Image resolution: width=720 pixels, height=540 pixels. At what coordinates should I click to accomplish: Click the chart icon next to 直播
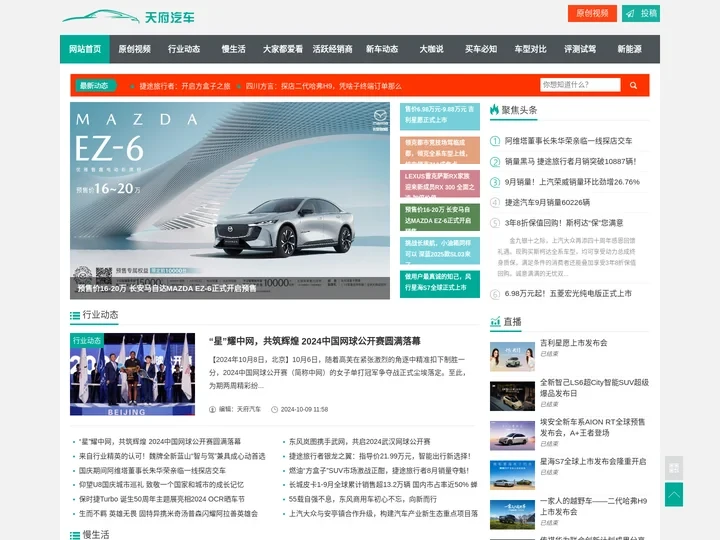tap(495, 321)
